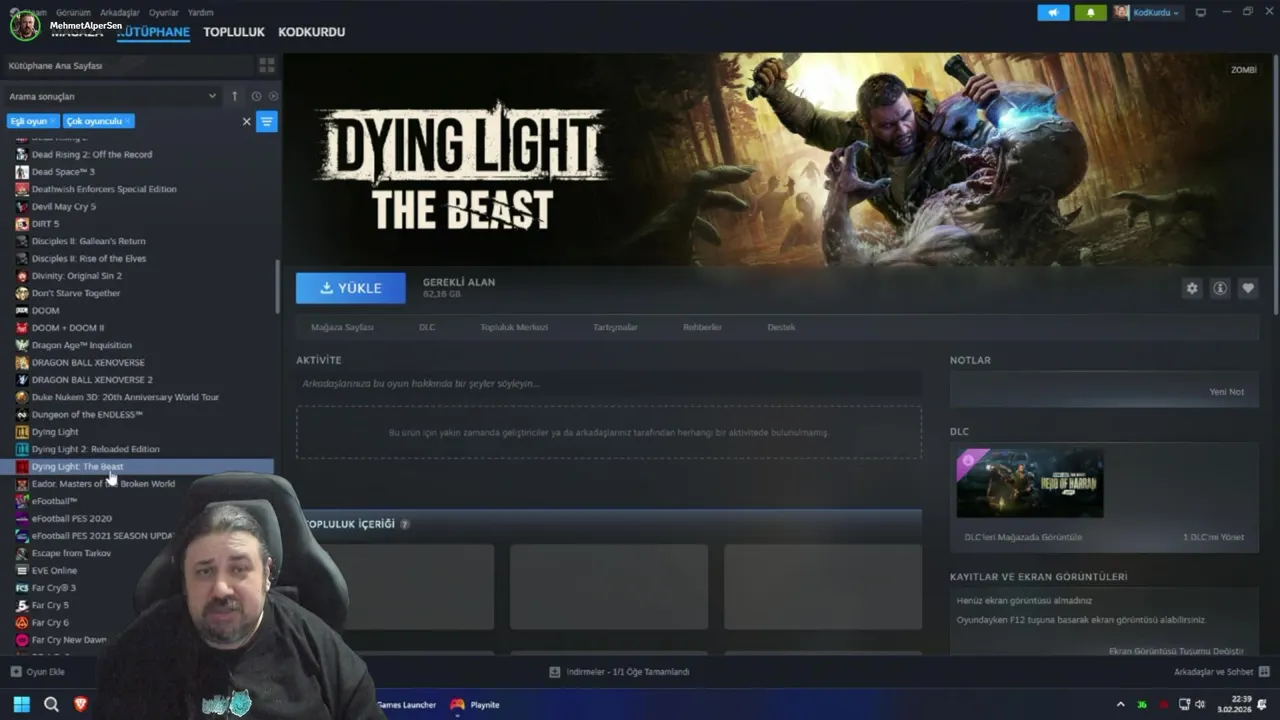Select Eador Masters of the Broken World
This screenshot has height=720, width=1280.
[x=103, y=484]
